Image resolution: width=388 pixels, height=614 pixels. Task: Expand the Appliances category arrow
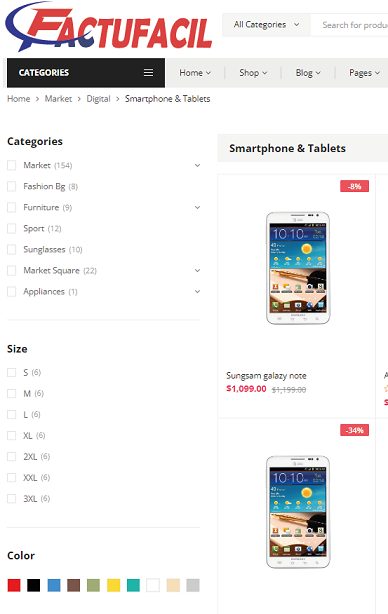click(197, 292)
